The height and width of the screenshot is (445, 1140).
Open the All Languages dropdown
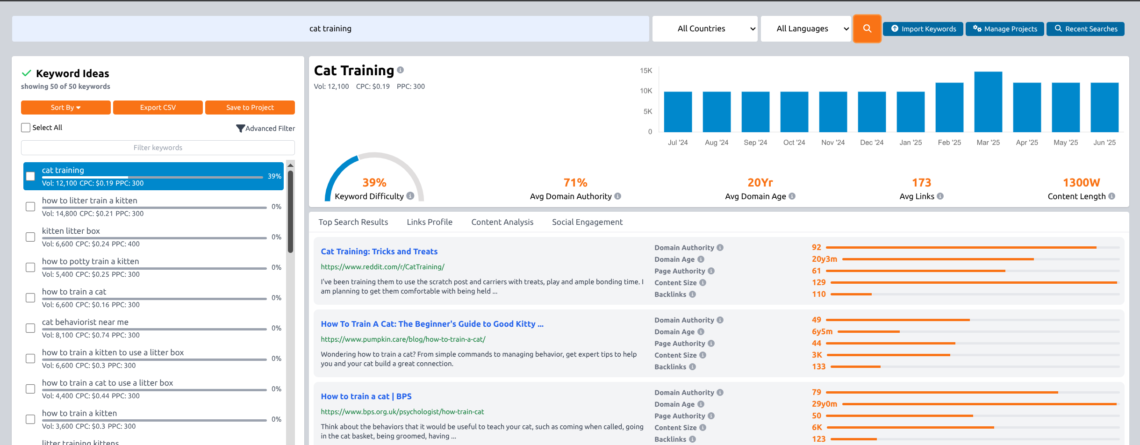coord(806,29)
